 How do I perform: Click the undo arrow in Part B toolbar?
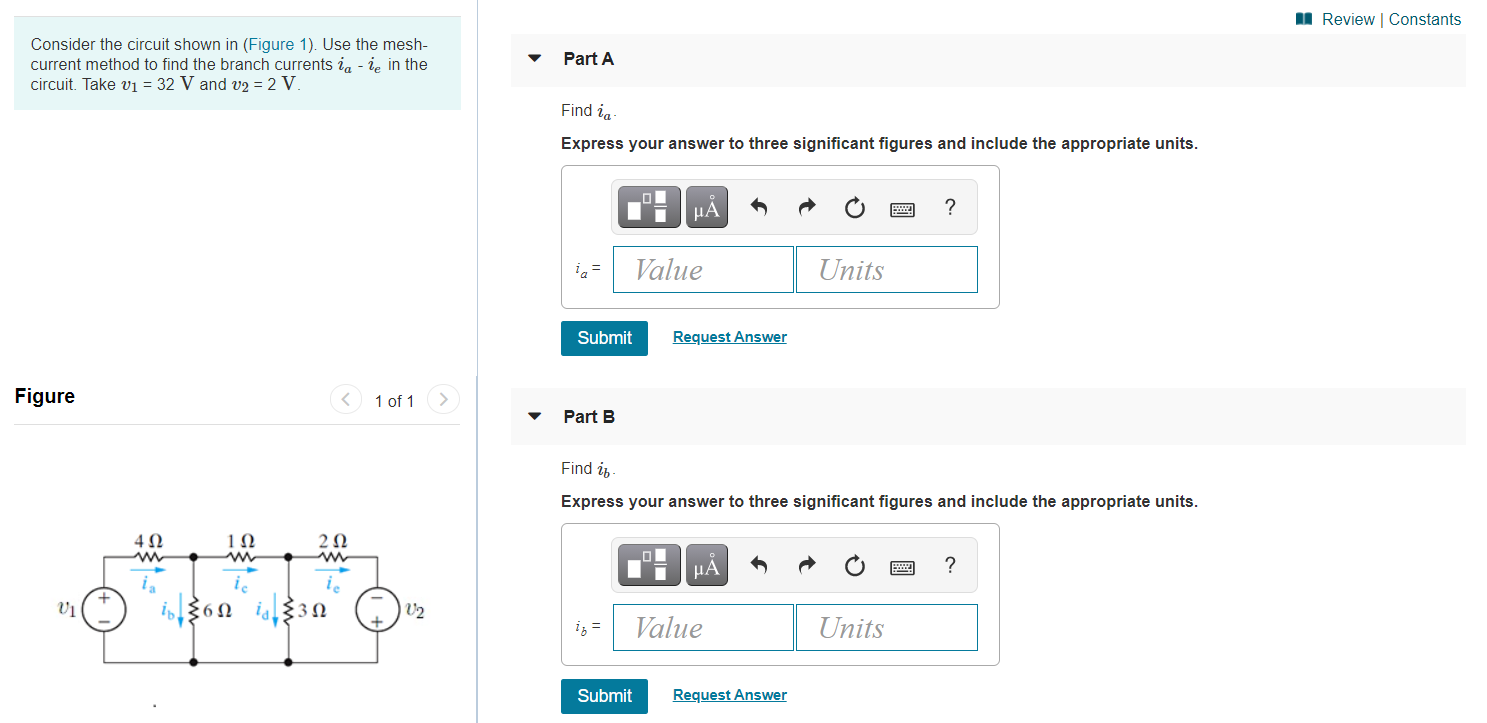758,565
